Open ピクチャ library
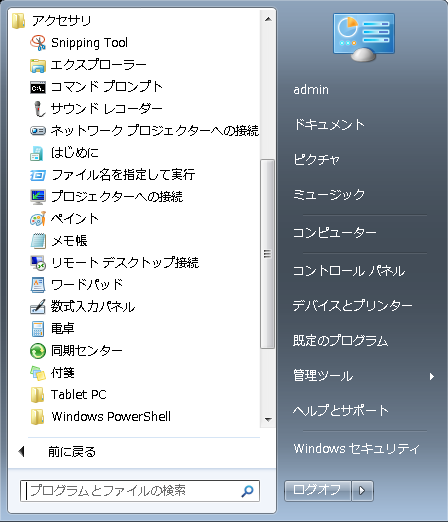 click(316, 160)
